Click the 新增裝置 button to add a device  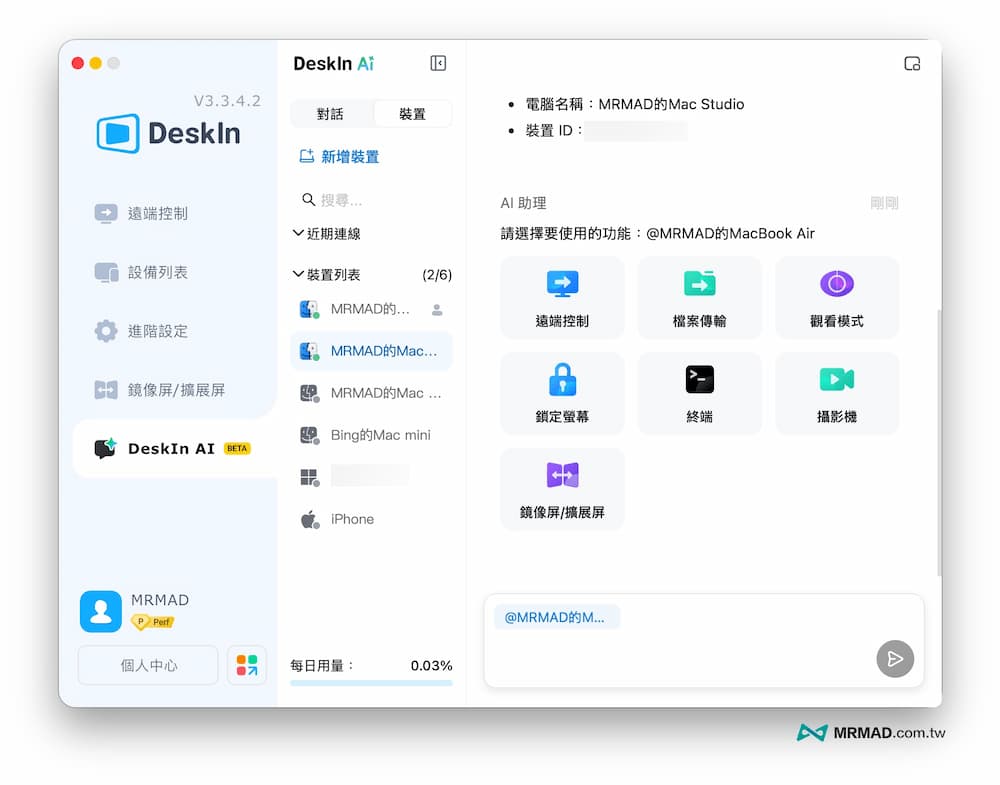pos(341,156)
